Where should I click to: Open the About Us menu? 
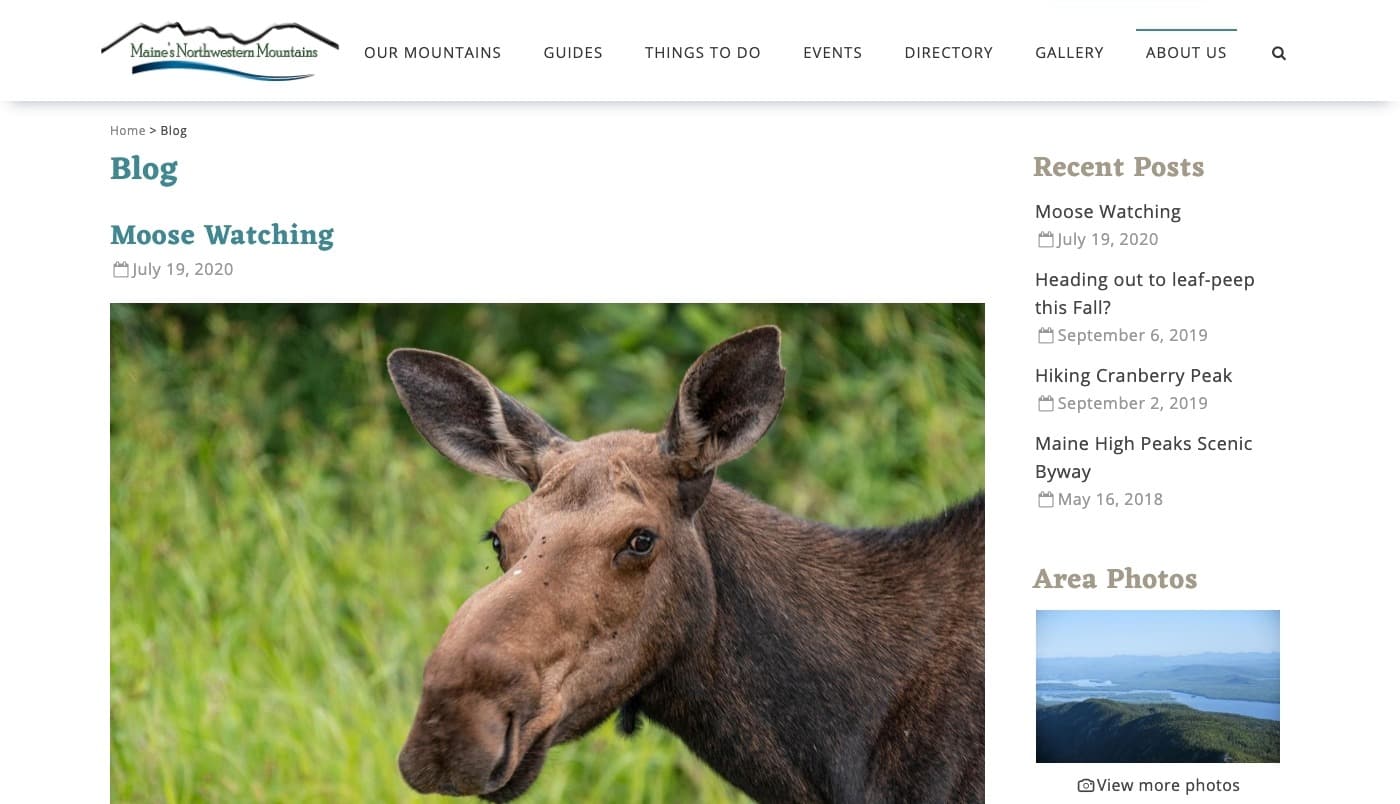tap(1186, 53)
